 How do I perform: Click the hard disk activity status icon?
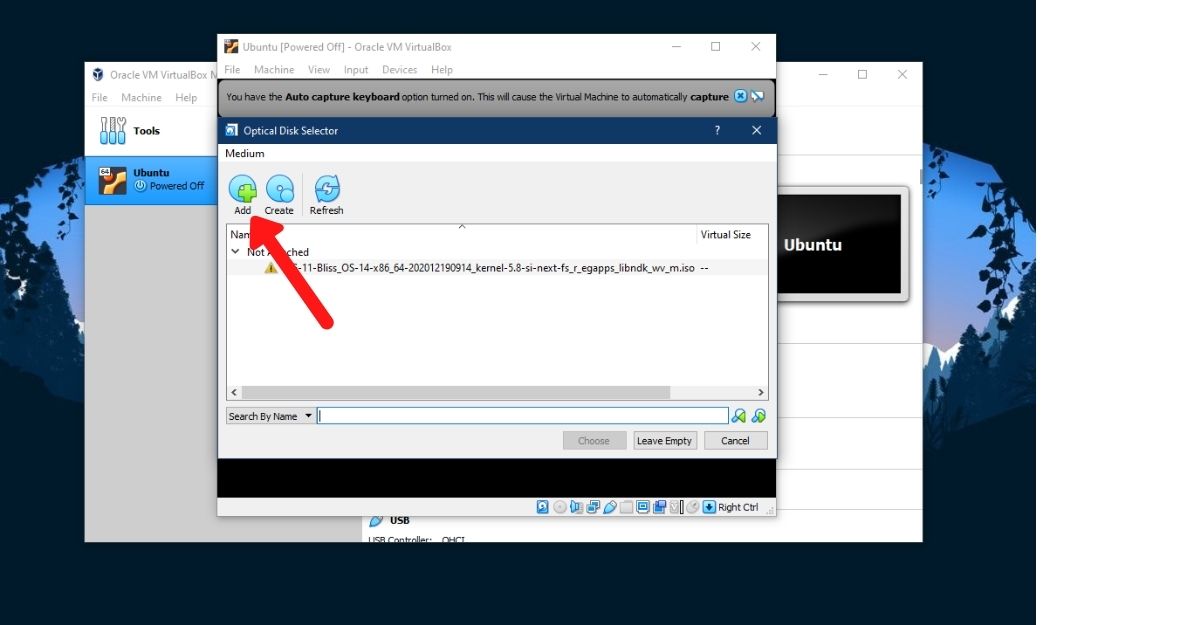(x=543, y=507)
